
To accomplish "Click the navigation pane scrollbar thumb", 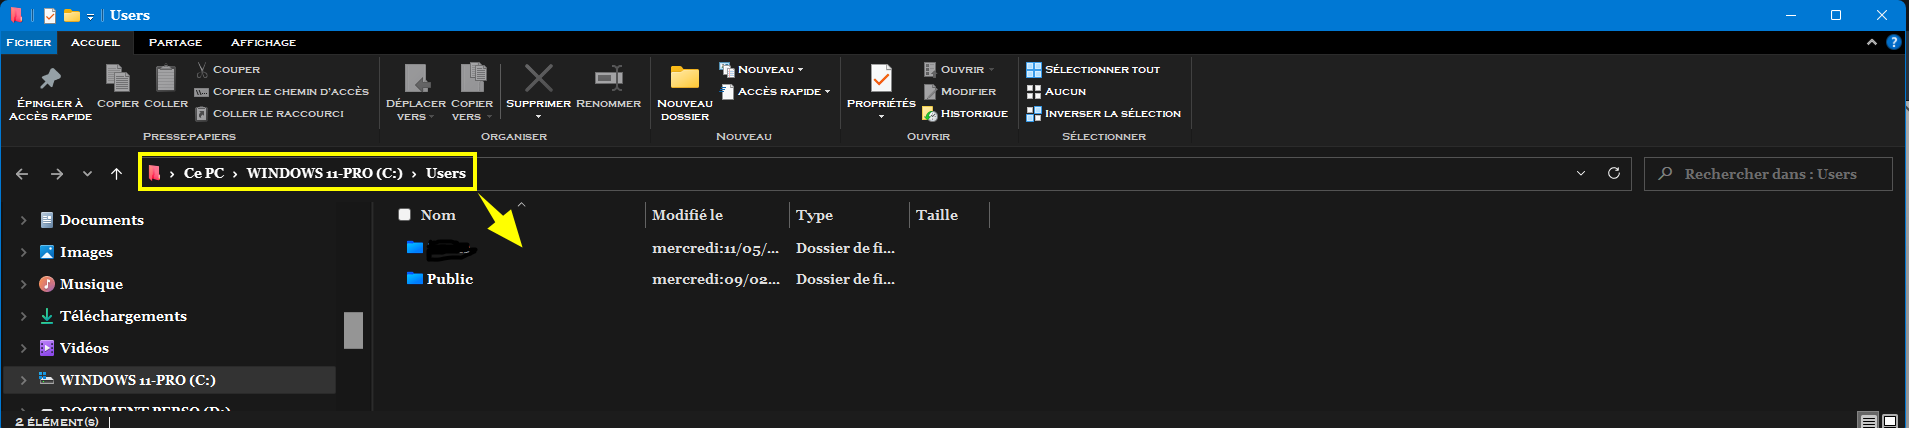I will (353, 330).
